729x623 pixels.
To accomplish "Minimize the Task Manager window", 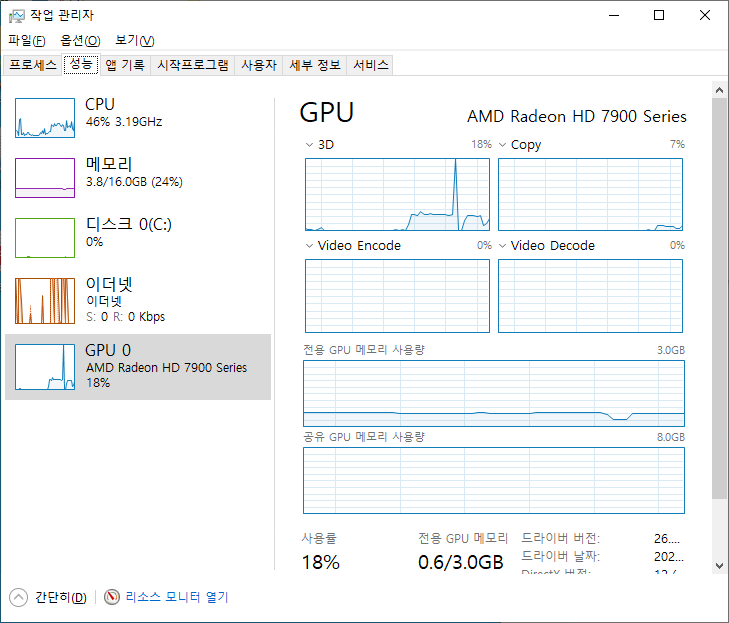I will 614,15.
